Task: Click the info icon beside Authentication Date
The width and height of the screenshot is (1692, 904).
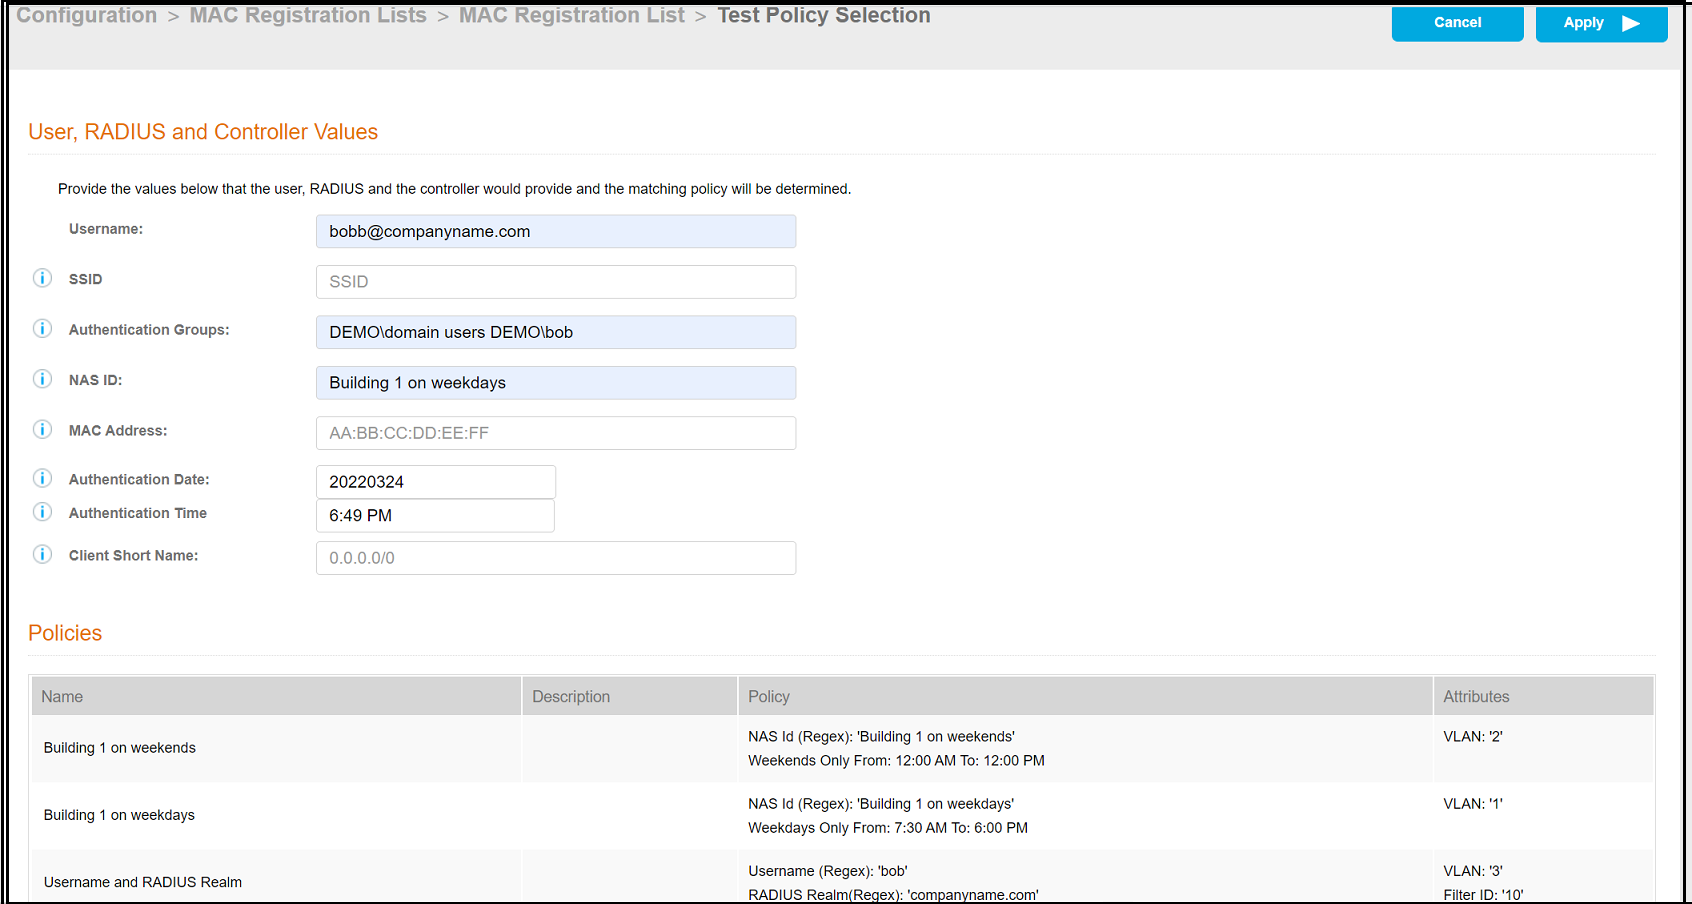Action: [x=42, y=478]
